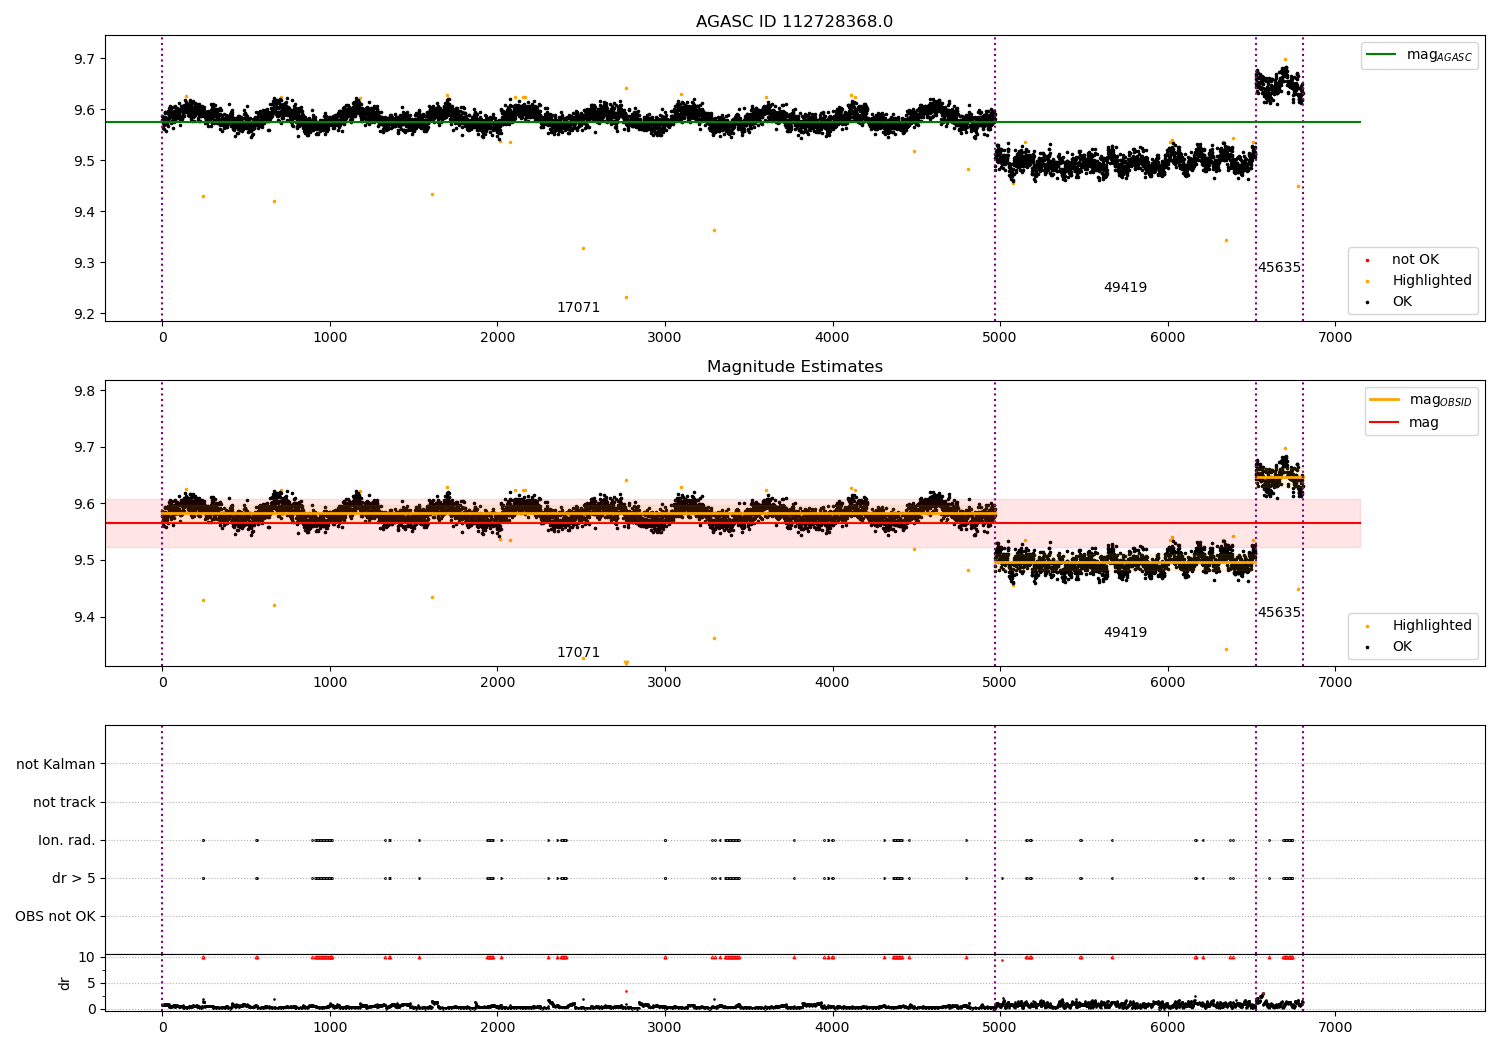Click the 3000 x-tick label under the middle plot

pyautogui.click(x=665, y=683)
